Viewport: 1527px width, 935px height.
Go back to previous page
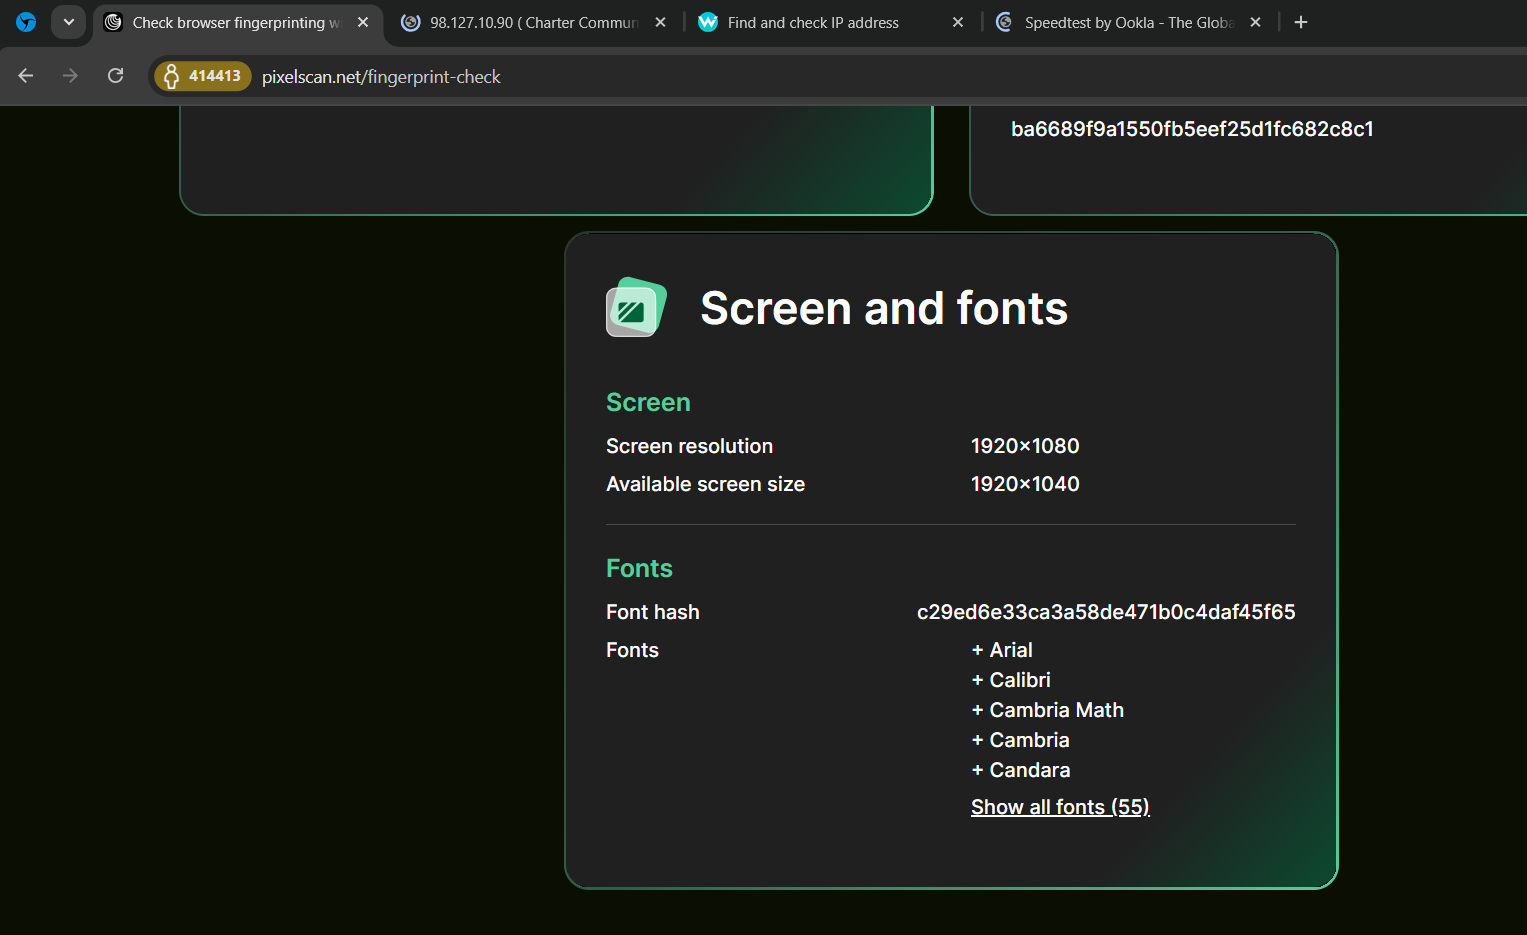point(26,76)
